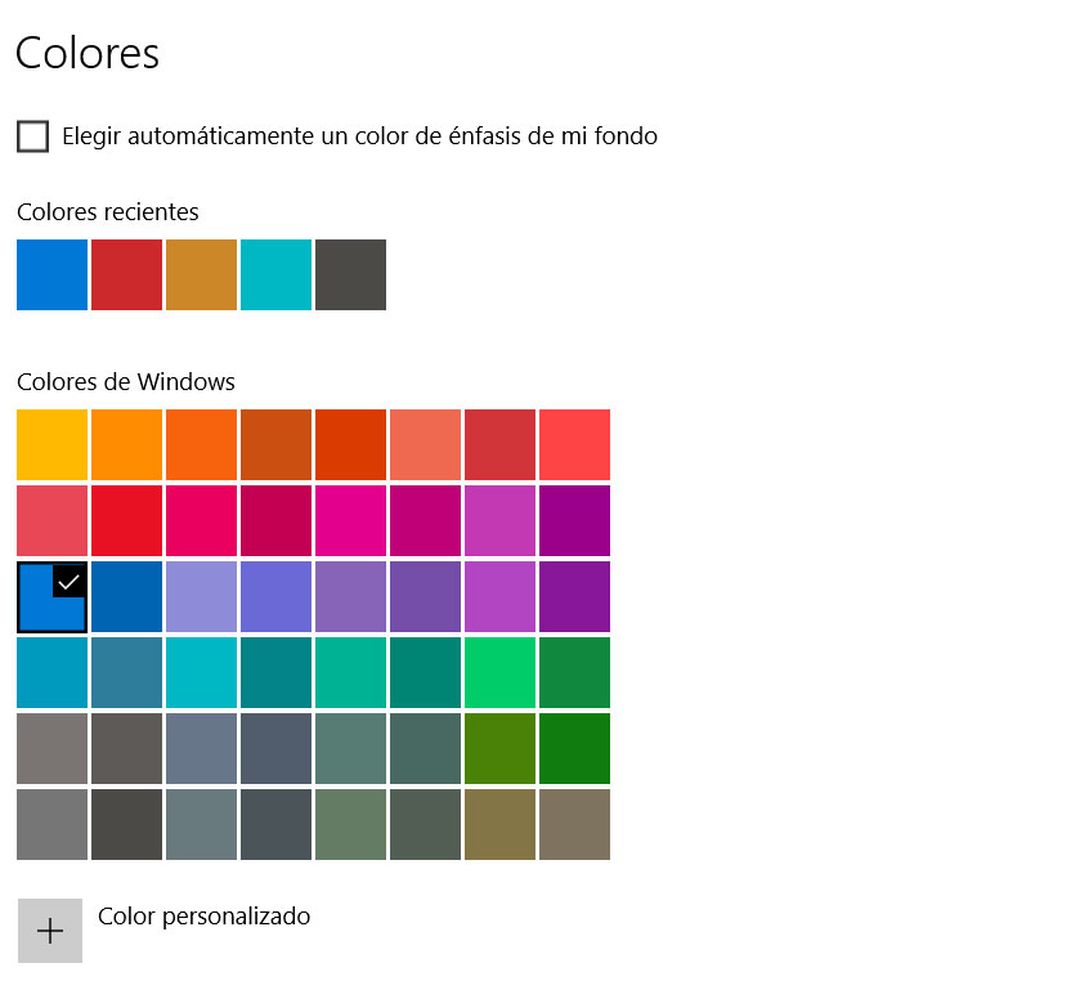Pick the slate blue-gray accent color
The image size is (1080, 999).
coord(200,749)
